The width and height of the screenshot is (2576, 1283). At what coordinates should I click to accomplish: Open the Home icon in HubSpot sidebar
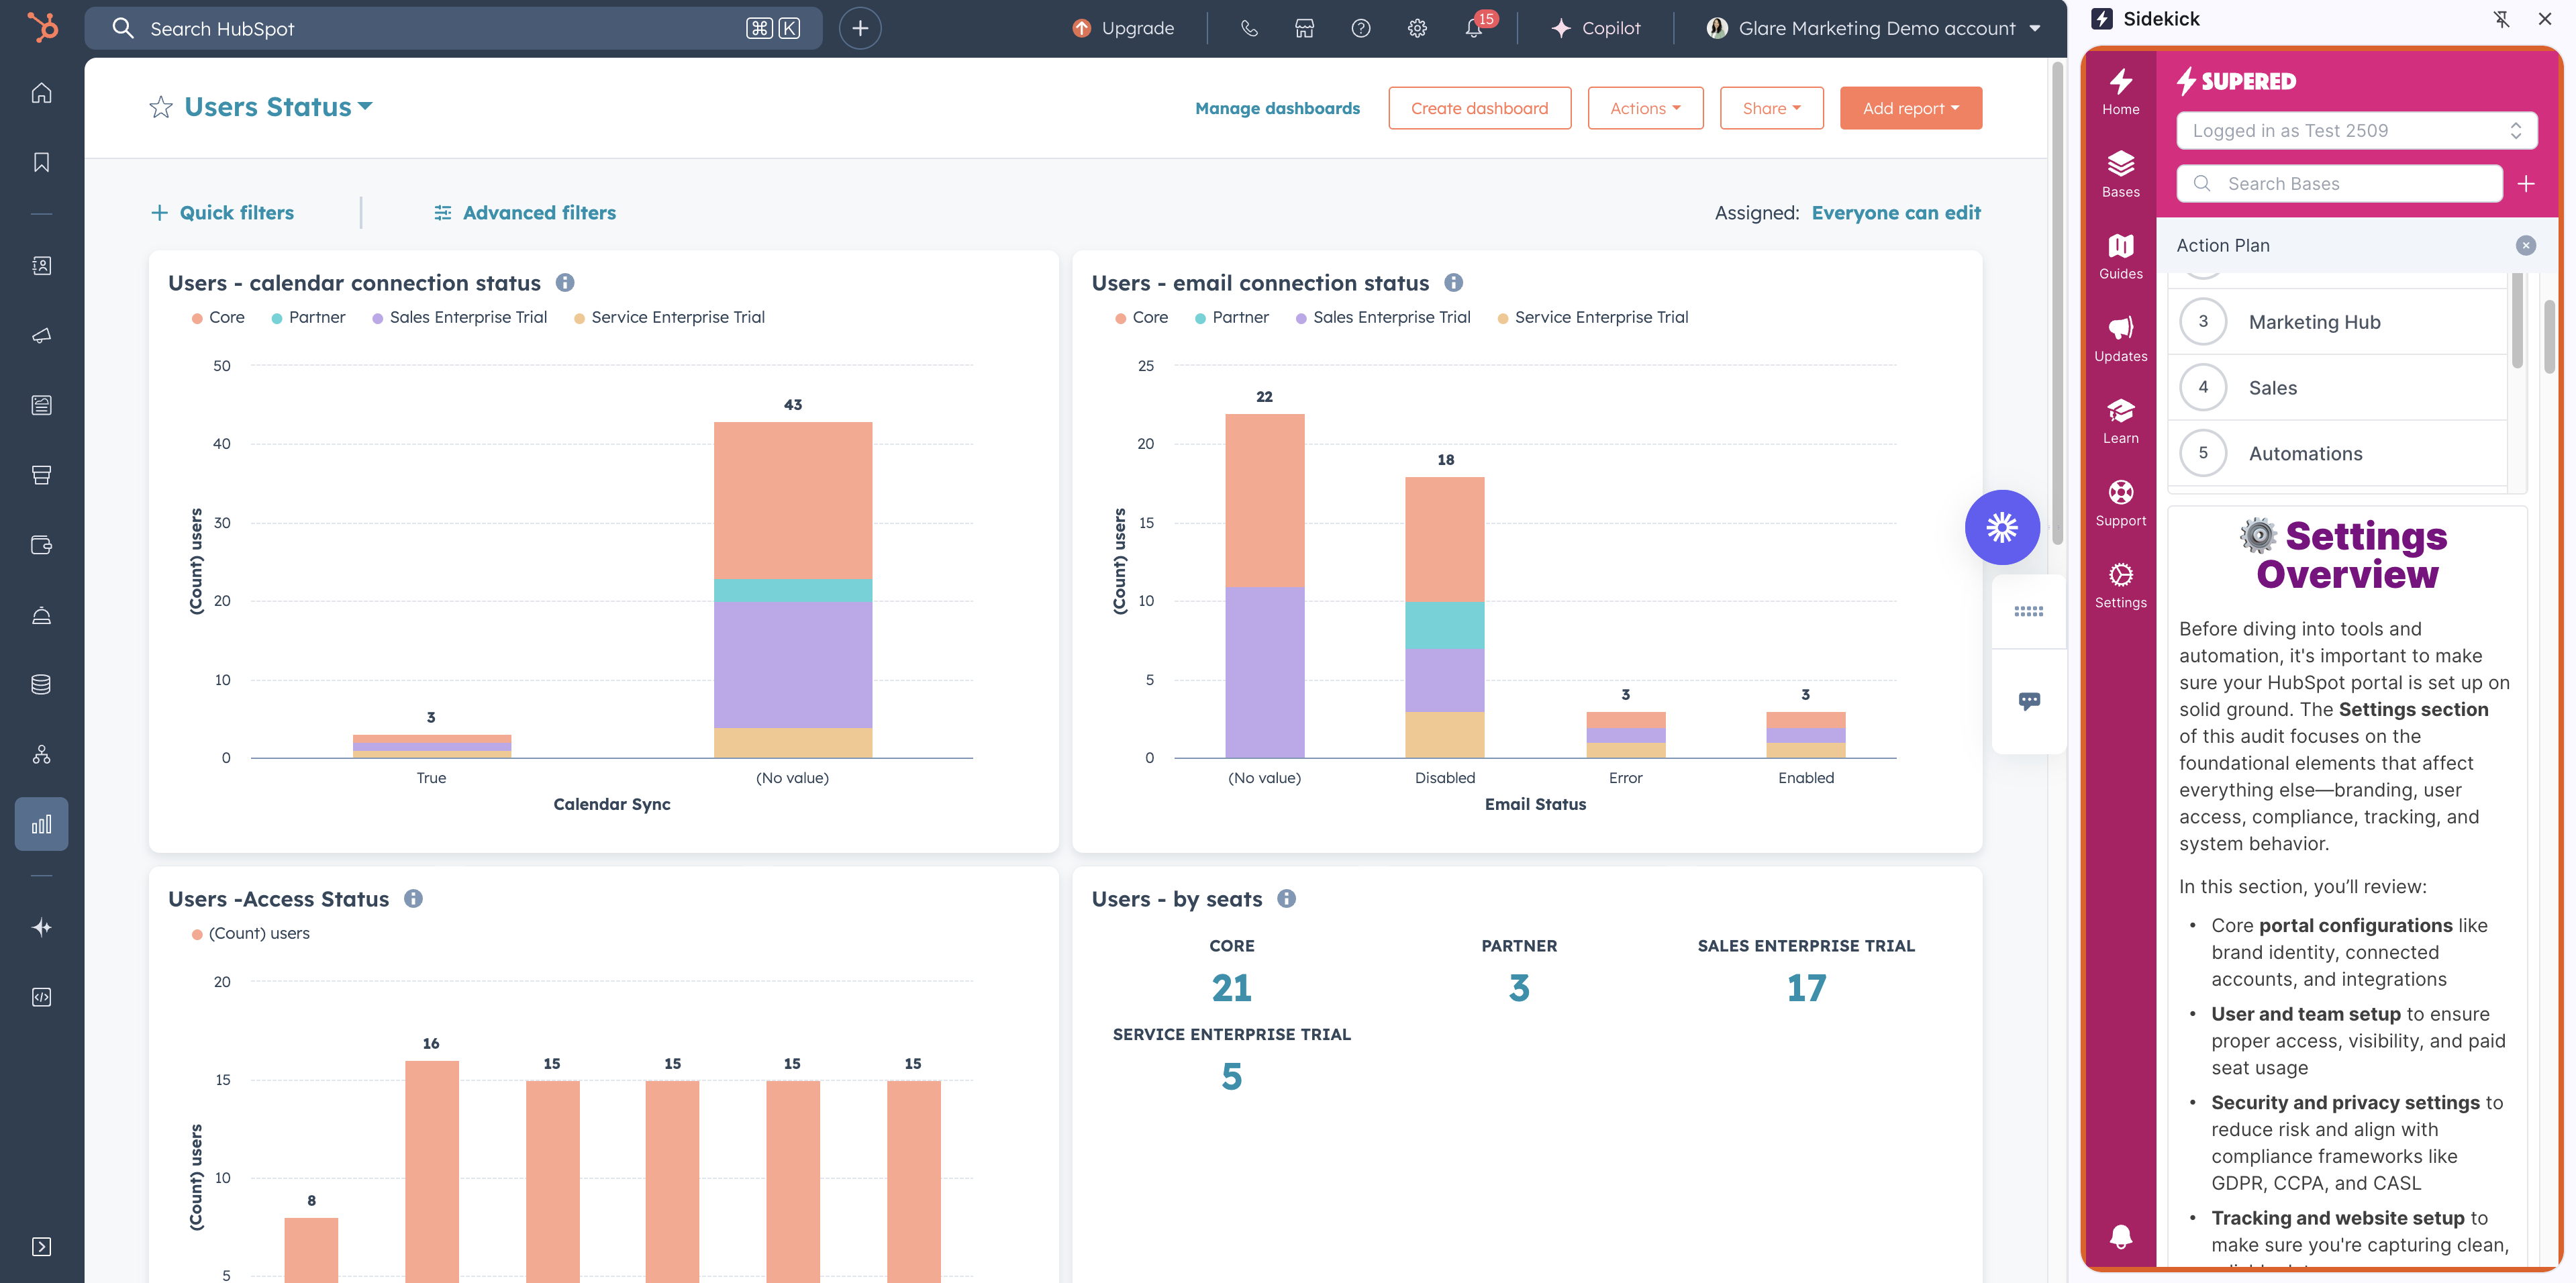[41, 93]
